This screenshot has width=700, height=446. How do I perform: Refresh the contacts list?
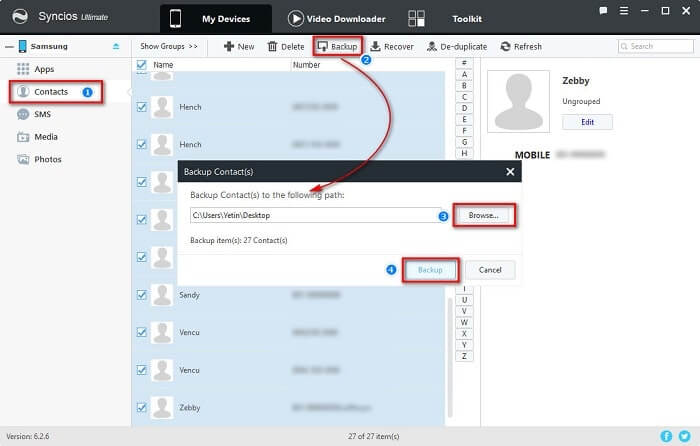pyautogui.click(x=521, y=46)
